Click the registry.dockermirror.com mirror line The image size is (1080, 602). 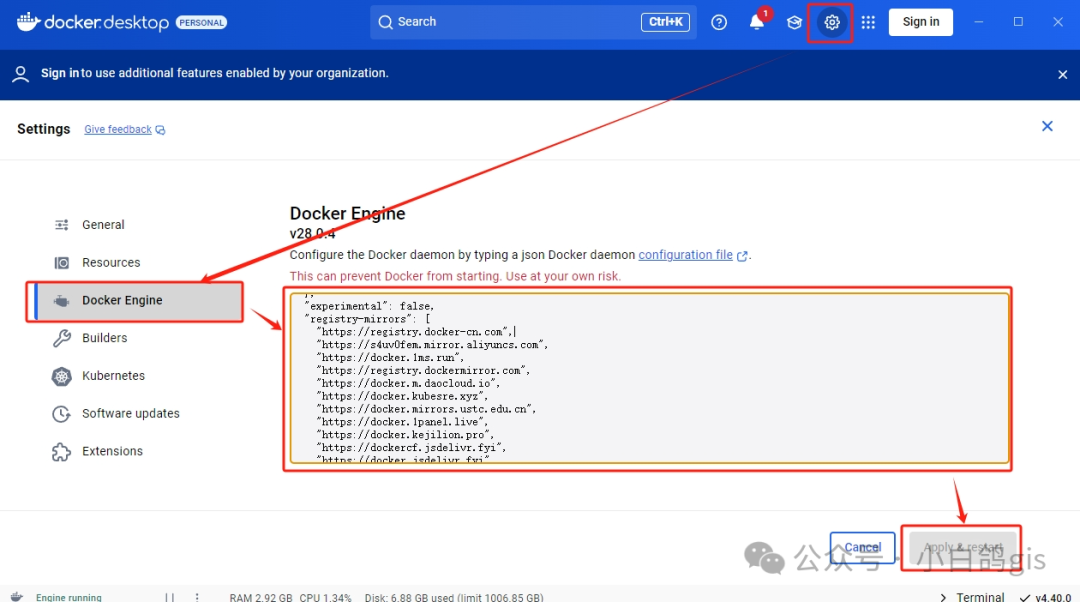(x=423, y=371)
